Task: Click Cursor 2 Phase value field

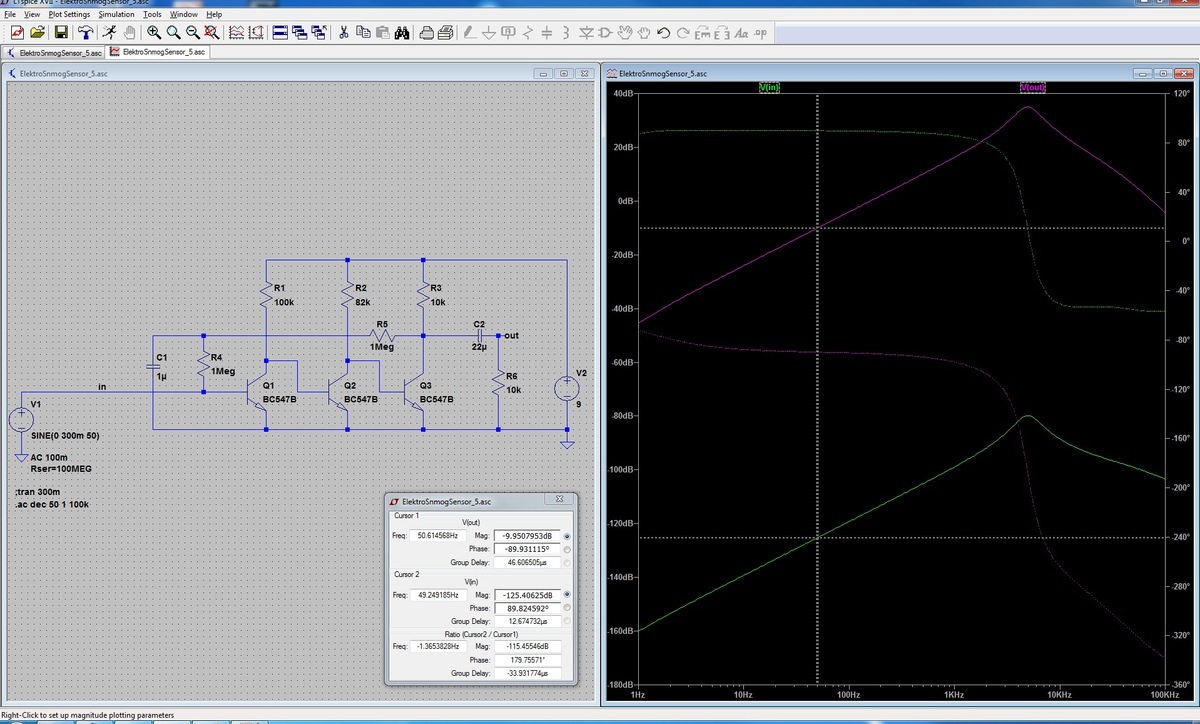Action: point(527,608)
